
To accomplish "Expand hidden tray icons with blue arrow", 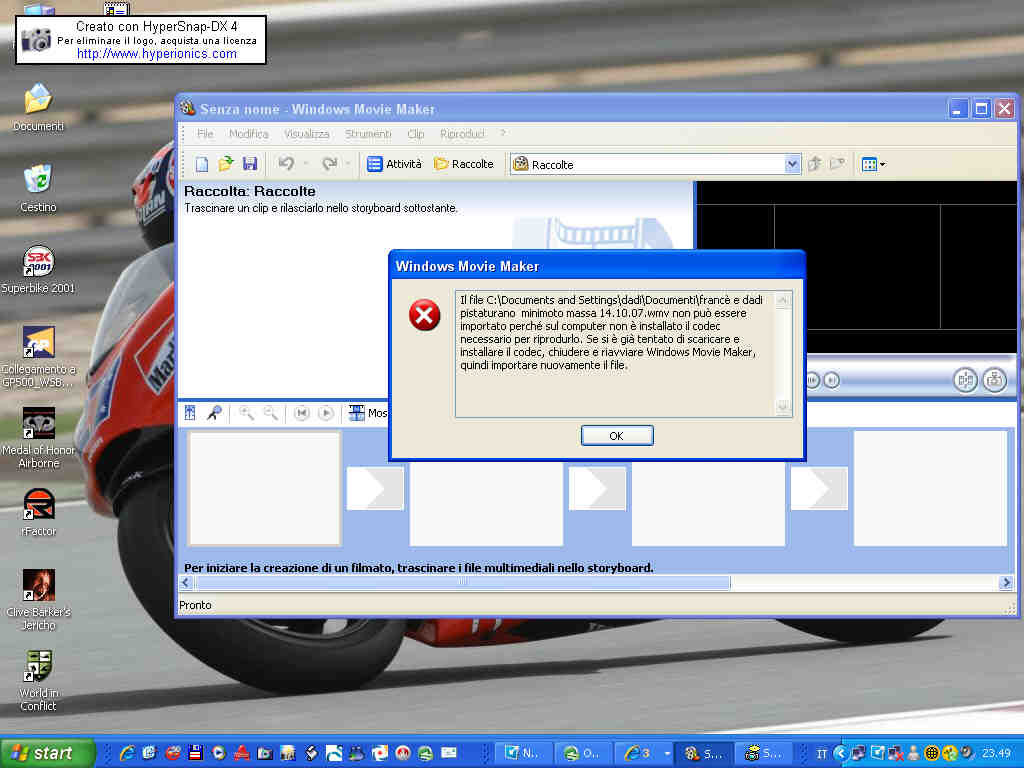I will coord(841,754).
